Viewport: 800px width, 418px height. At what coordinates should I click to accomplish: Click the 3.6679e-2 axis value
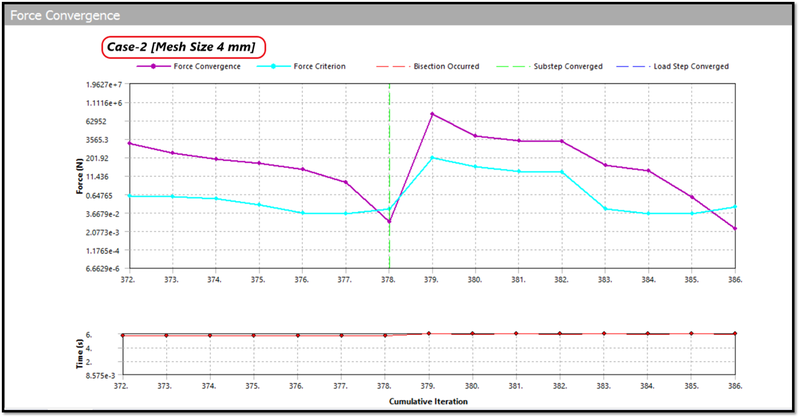point(103,214)
